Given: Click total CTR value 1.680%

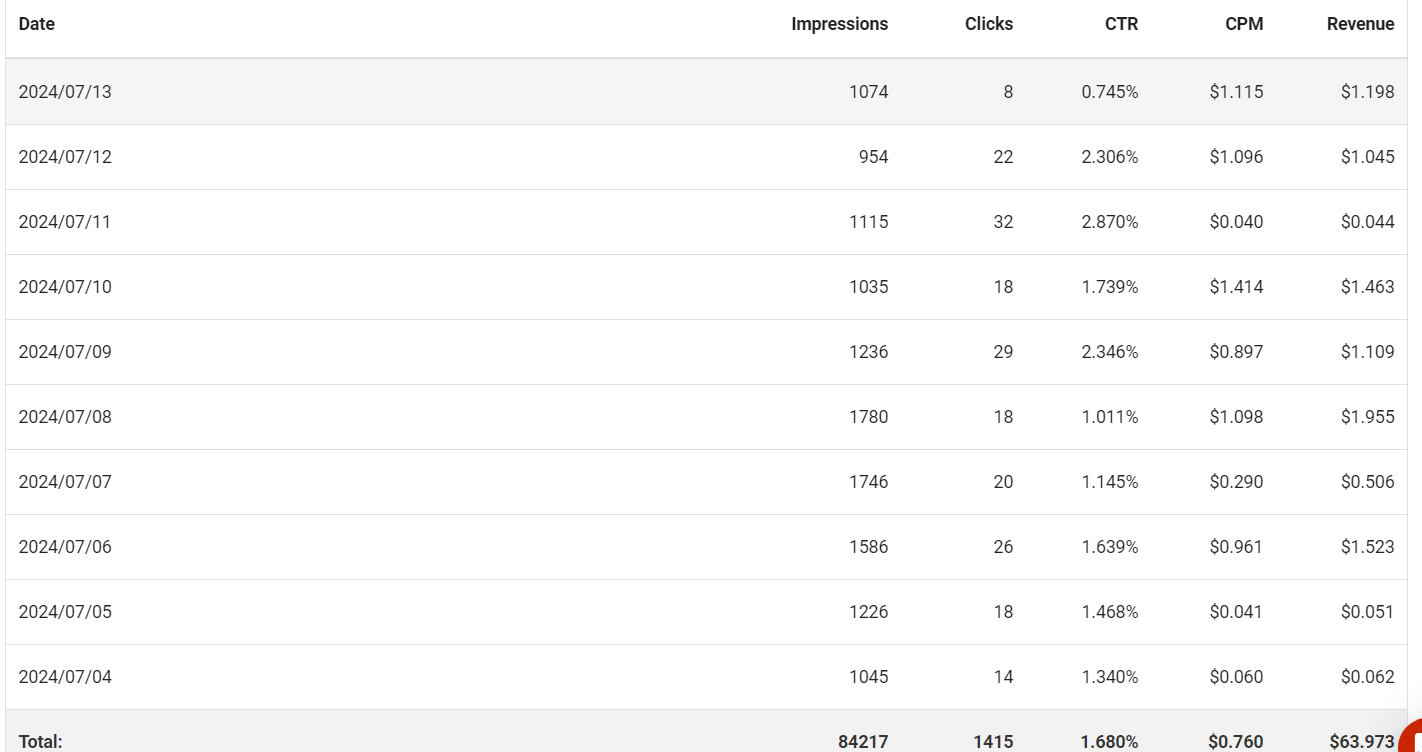Looking at the screenshot, I should pyautogui.click(x=1109, y=742).
